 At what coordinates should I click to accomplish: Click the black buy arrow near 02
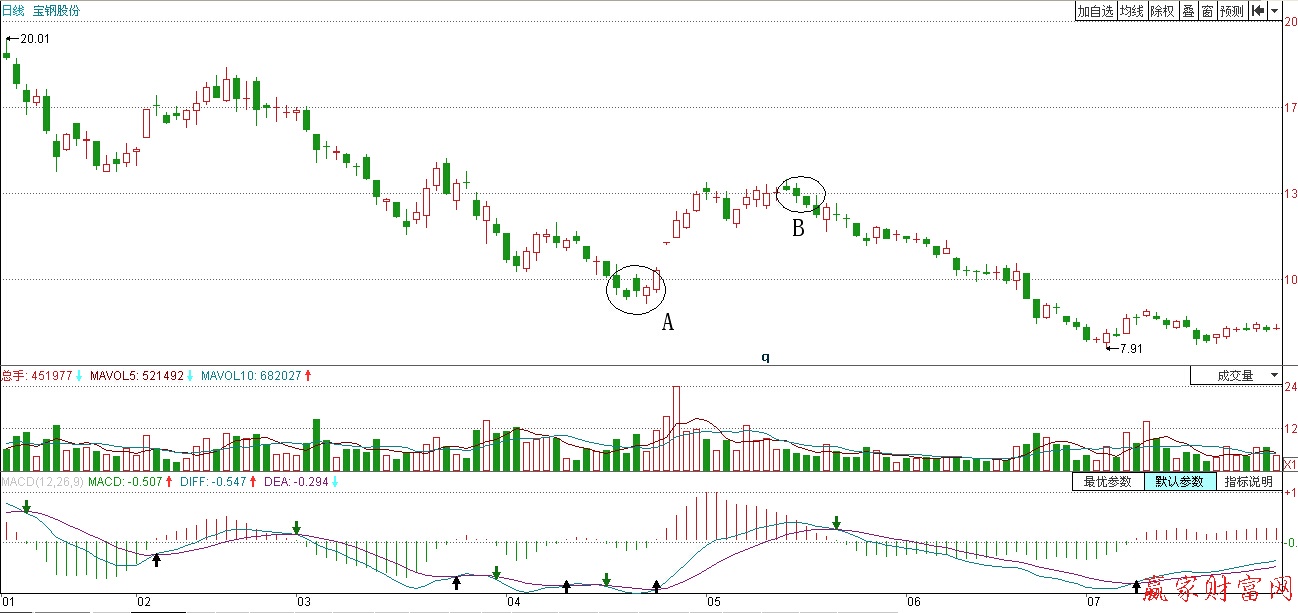[x=156, y=560]
